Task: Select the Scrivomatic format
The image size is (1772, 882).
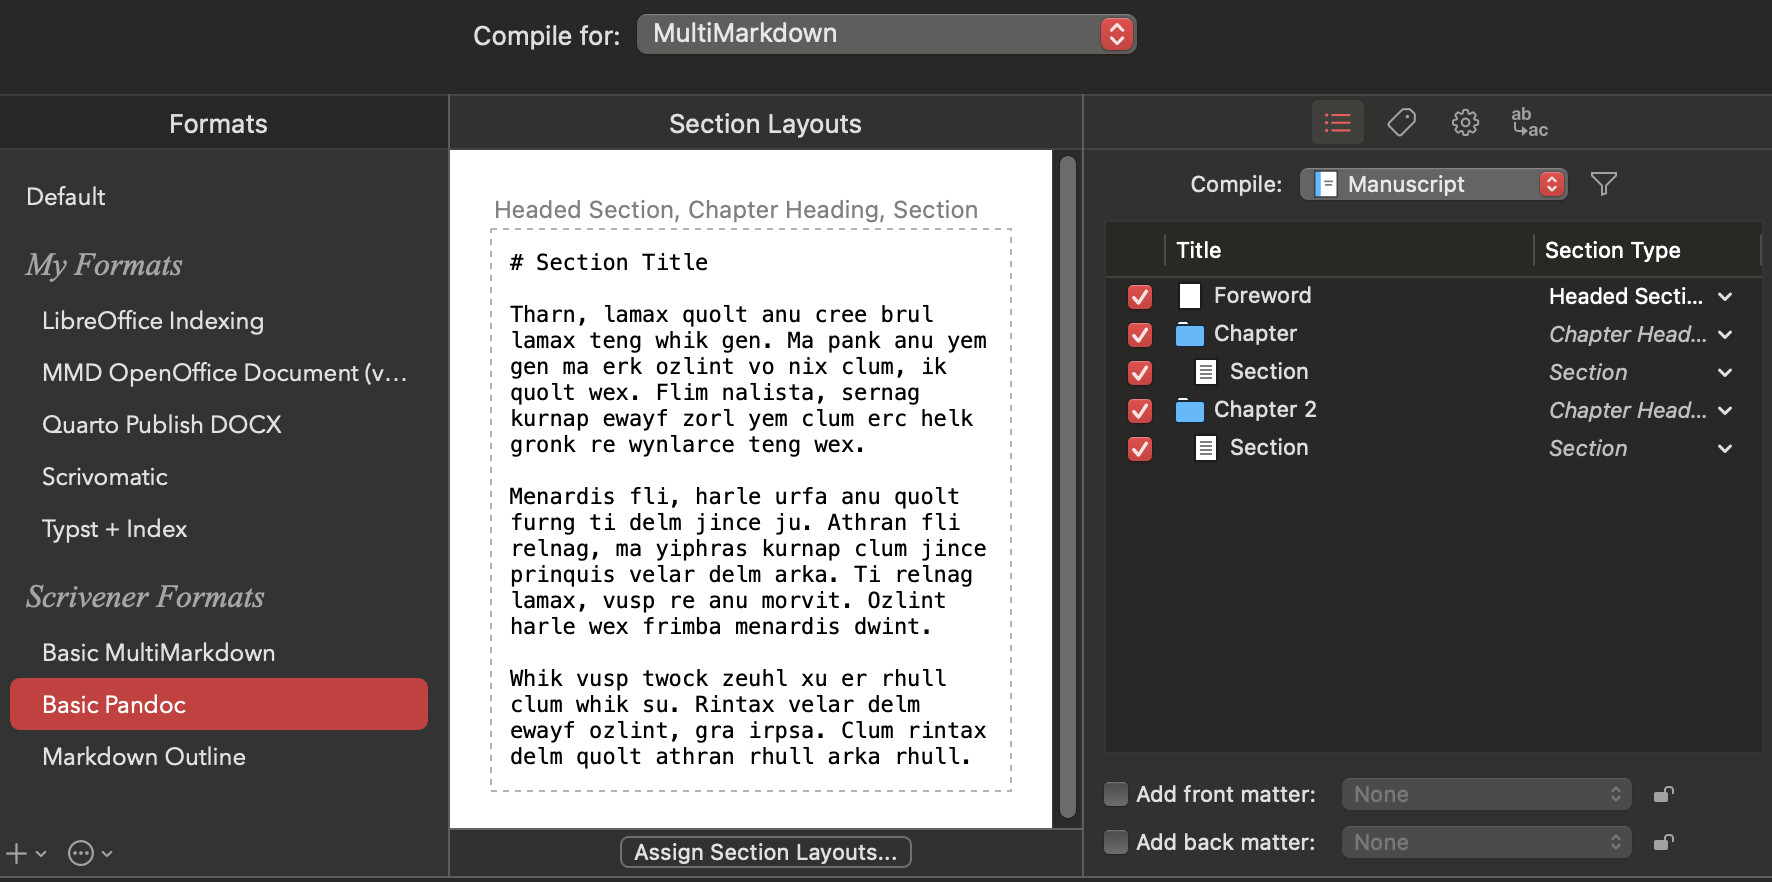Action: (105, 477)
